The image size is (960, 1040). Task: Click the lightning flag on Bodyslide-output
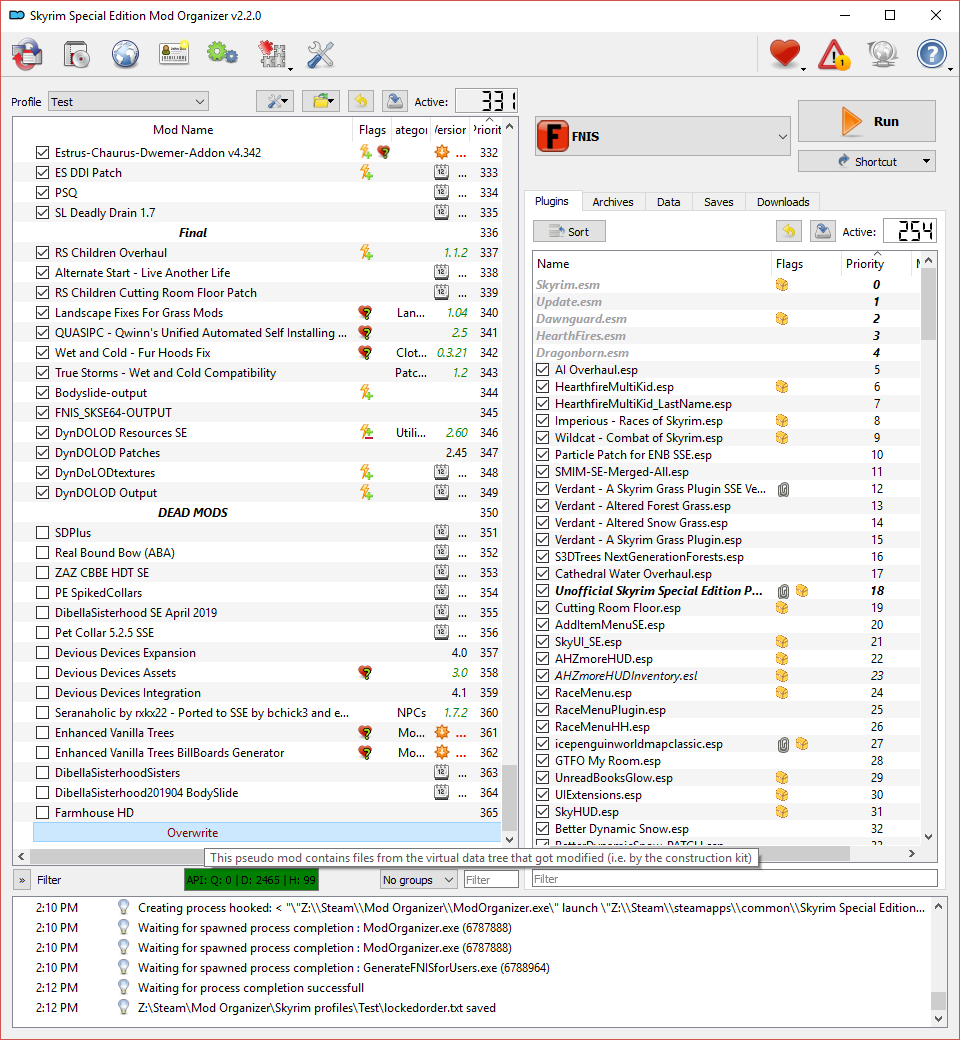[366, 393]
